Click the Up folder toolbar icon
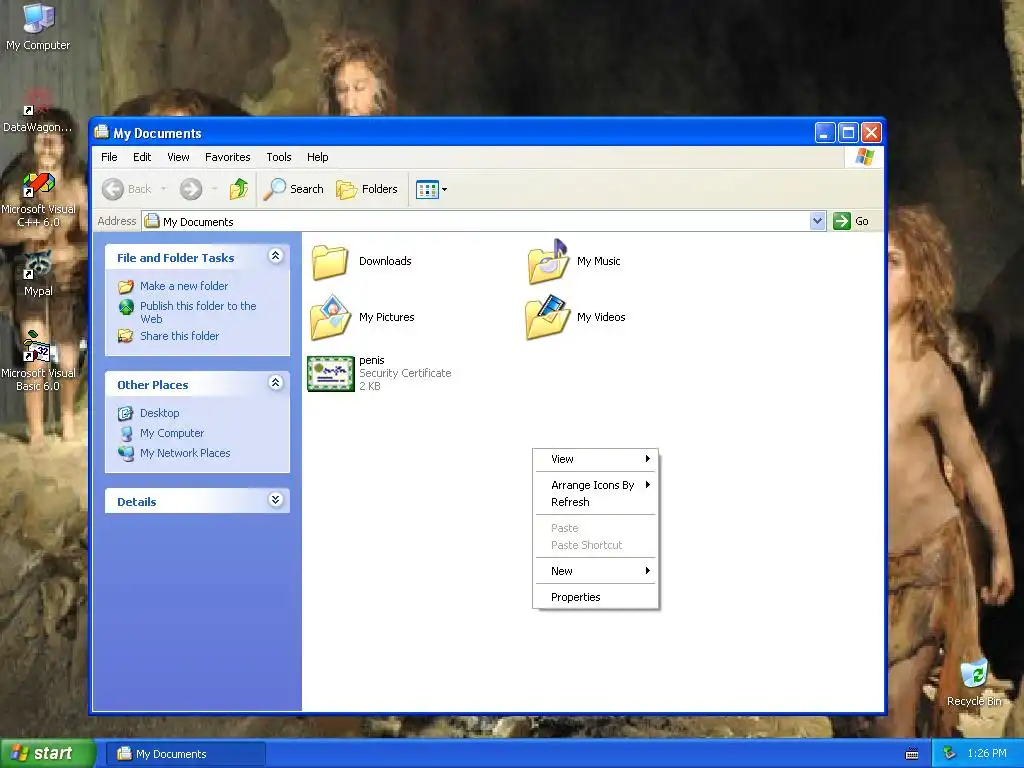Image resolution: width=1024 pixels, height=768 pixels. tap(239, 189)
